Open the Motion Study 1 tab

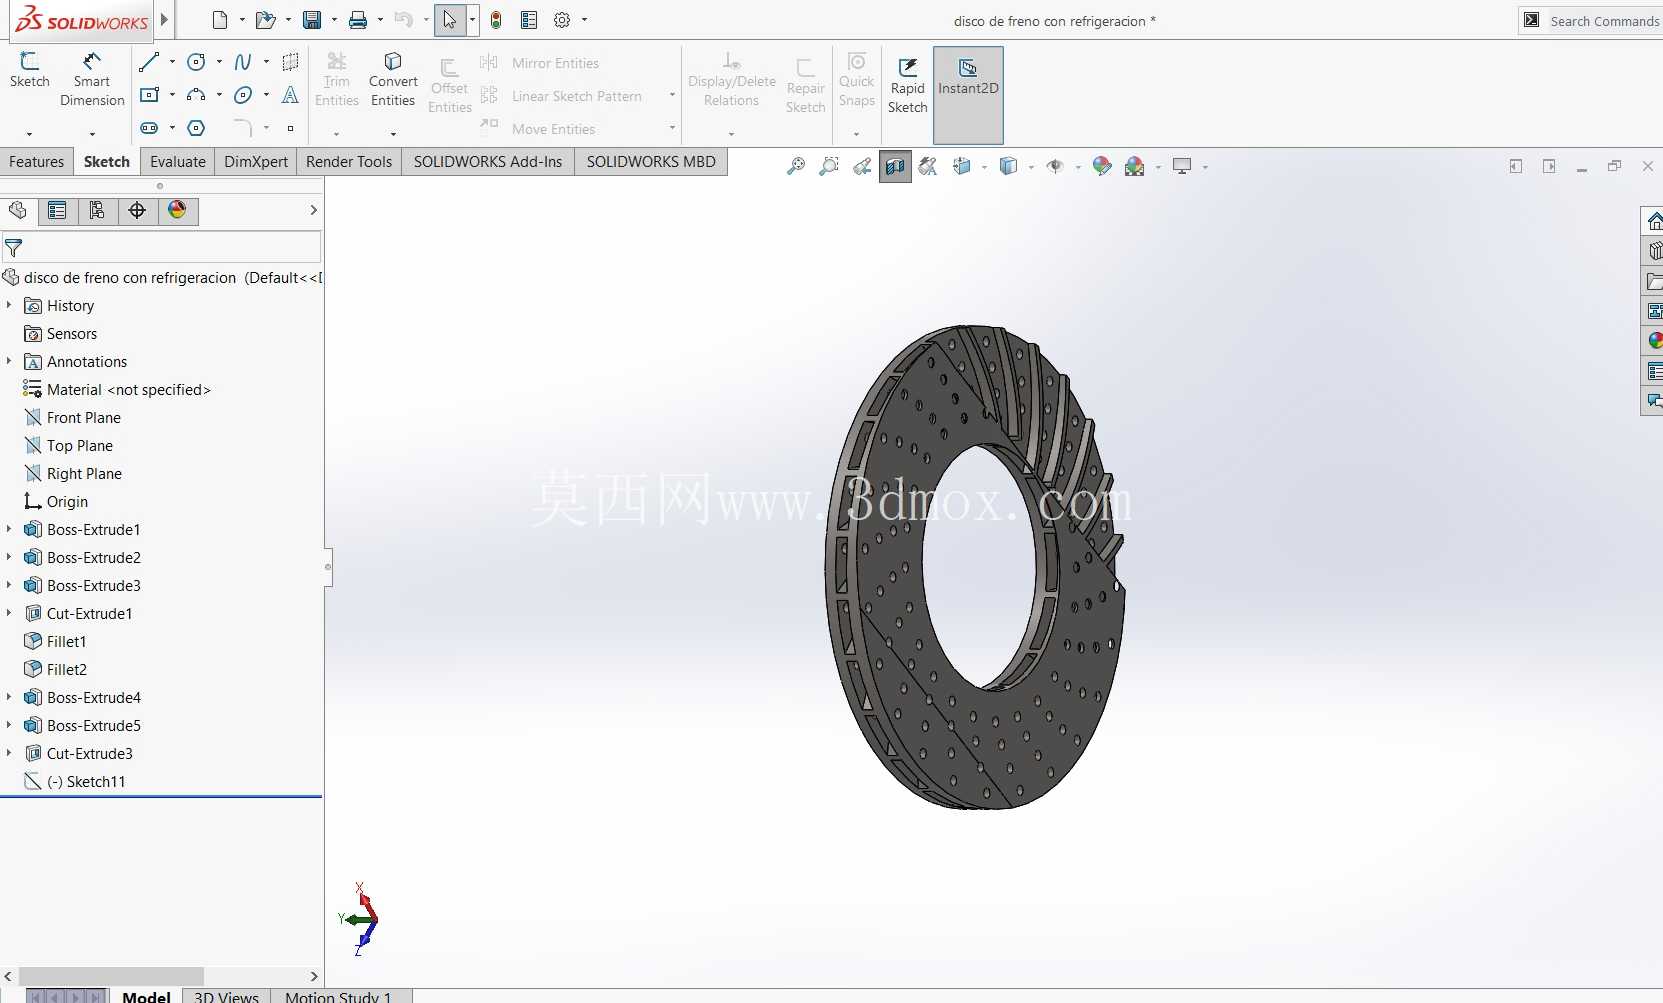click(338, 996)
